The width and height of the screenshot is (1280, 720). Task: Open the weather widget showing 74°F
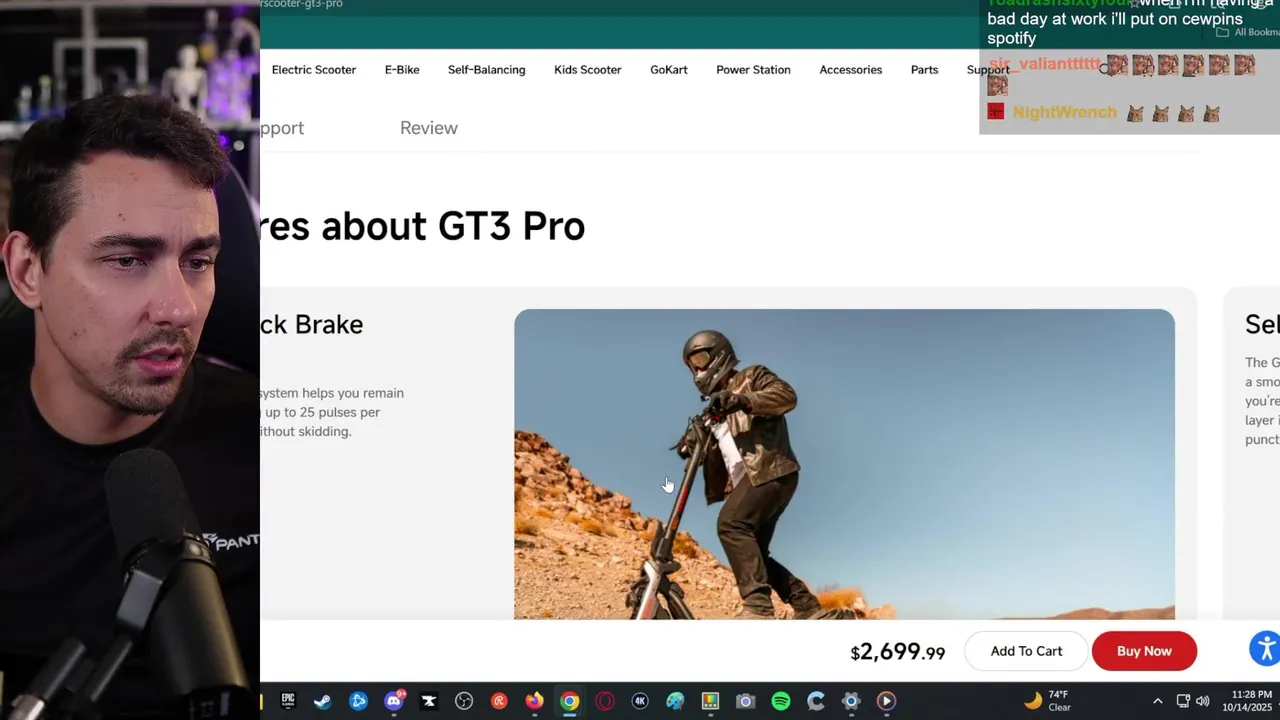point(1047,701)
